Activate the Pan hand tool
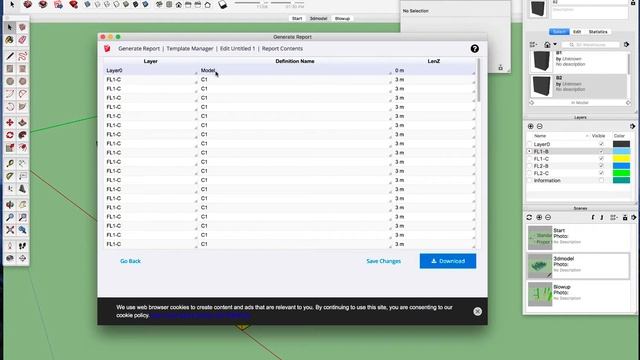 point(22,205)
